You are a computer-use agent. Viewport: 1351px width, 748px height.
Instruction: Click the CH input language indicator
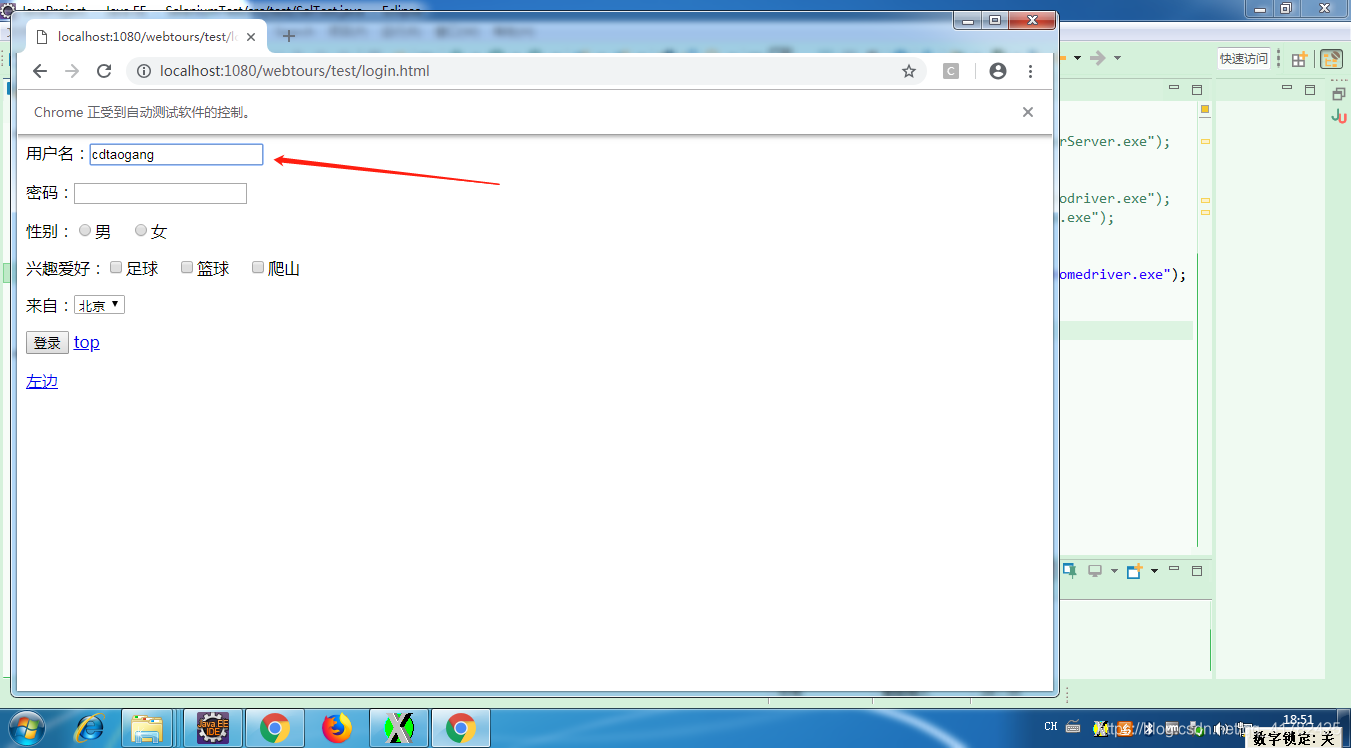point(1051,727)
